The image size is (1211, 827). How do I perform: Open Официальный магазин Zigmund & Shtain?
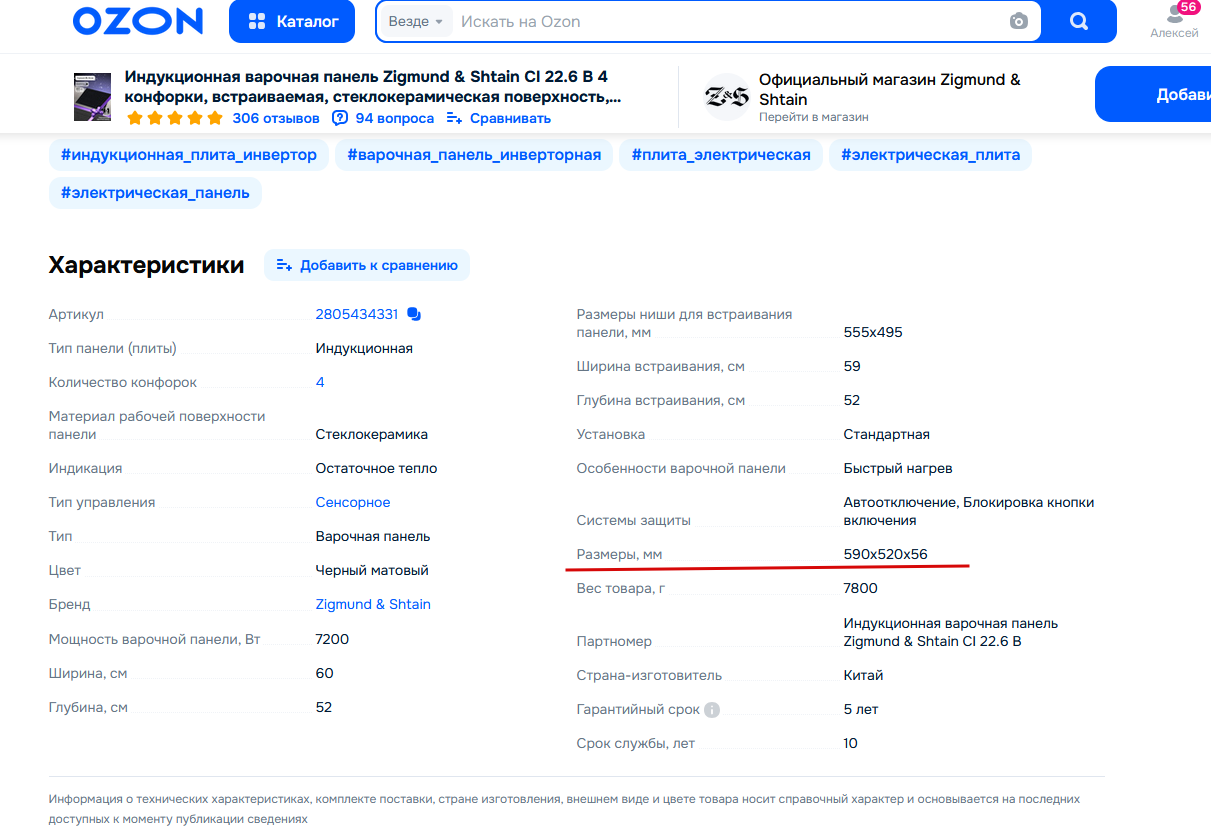tap(890, 89)
